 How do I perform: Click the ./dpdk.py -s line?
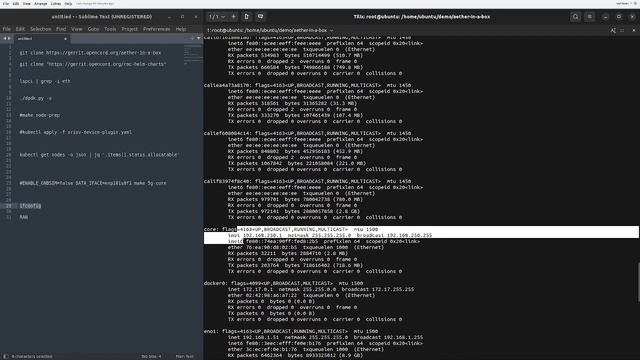point(36,98)
